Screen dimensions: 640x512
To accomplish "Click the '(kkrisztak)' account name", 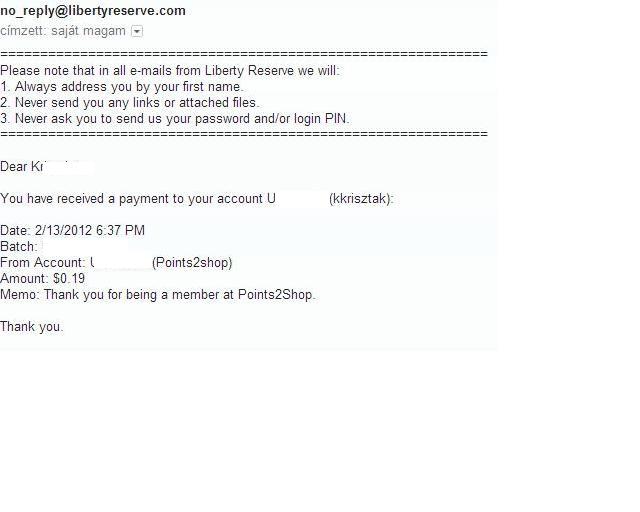I will click(x=361, y=199).
